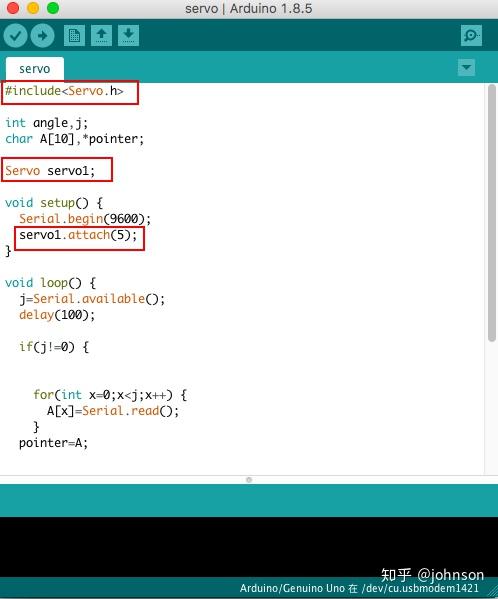Viewport: 498px width, 599px height.
Task: Create a new sketch with New icon
Action: pos(74,36)
